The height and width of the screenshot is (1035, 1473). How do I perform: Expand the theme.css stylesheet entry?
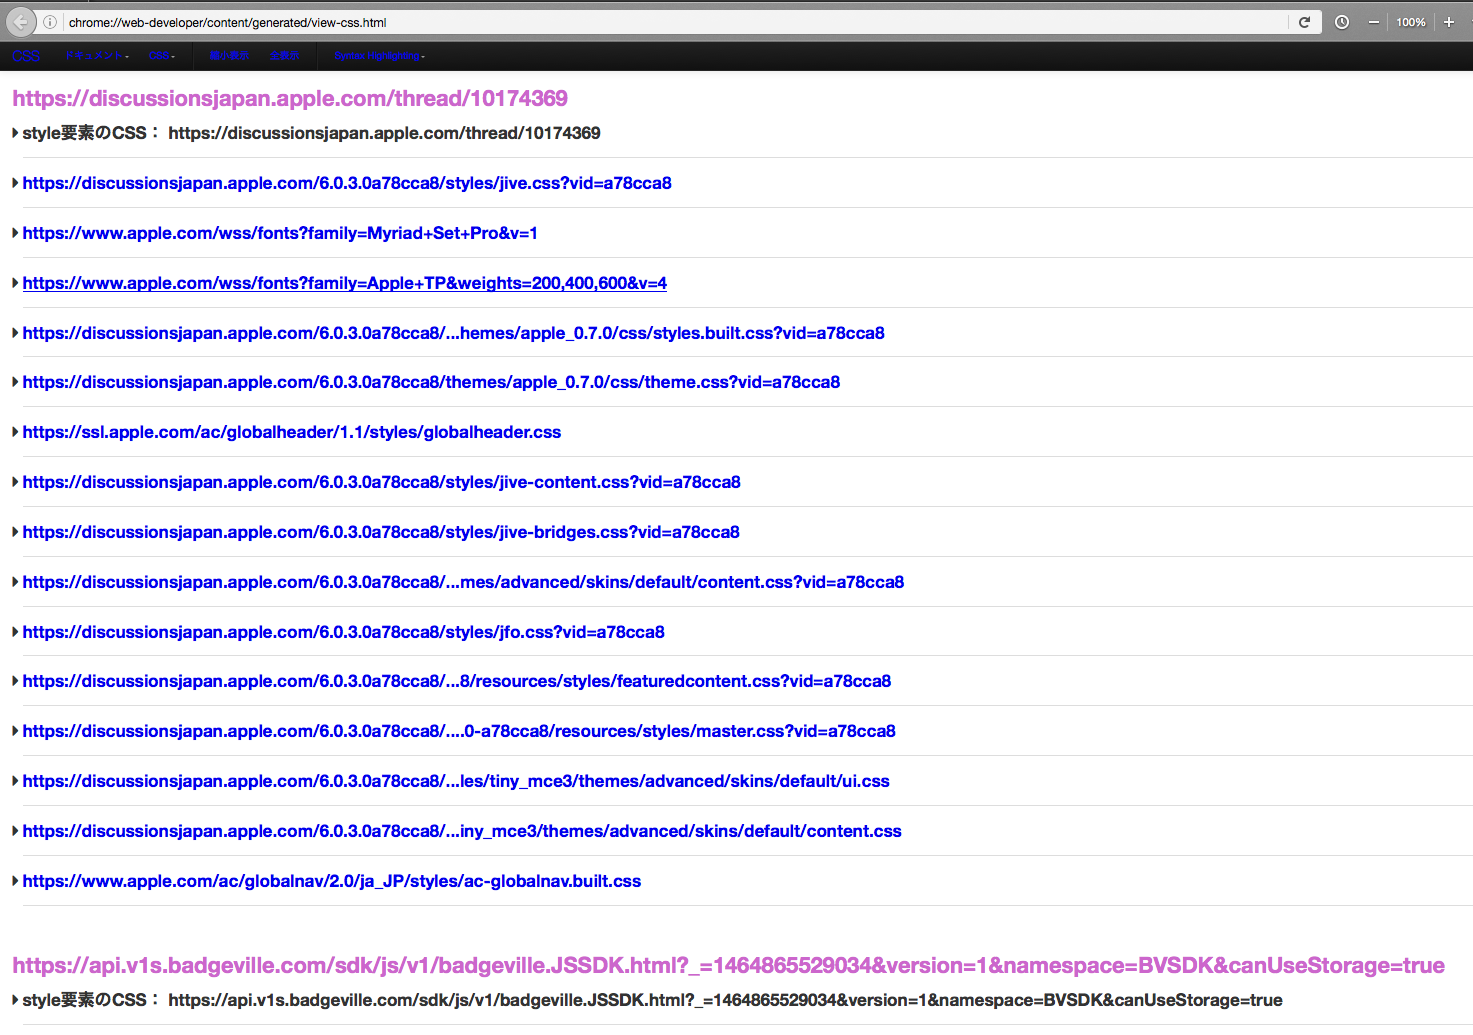15,382
